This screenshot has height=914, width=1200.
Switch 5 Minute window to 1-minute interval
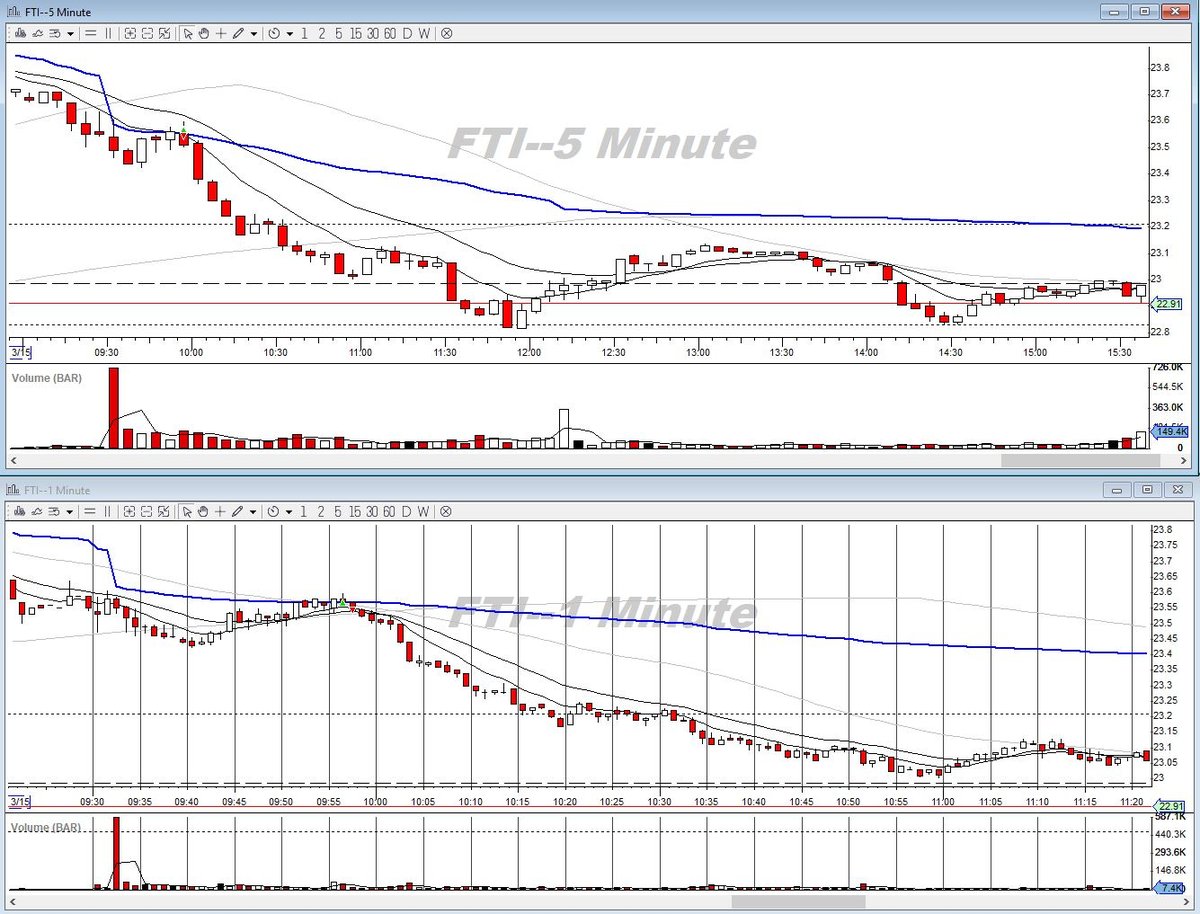pos(304,33)
